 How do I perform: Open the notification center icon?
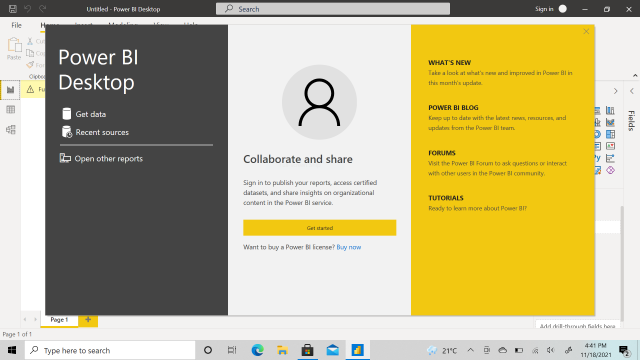(624, 350)
